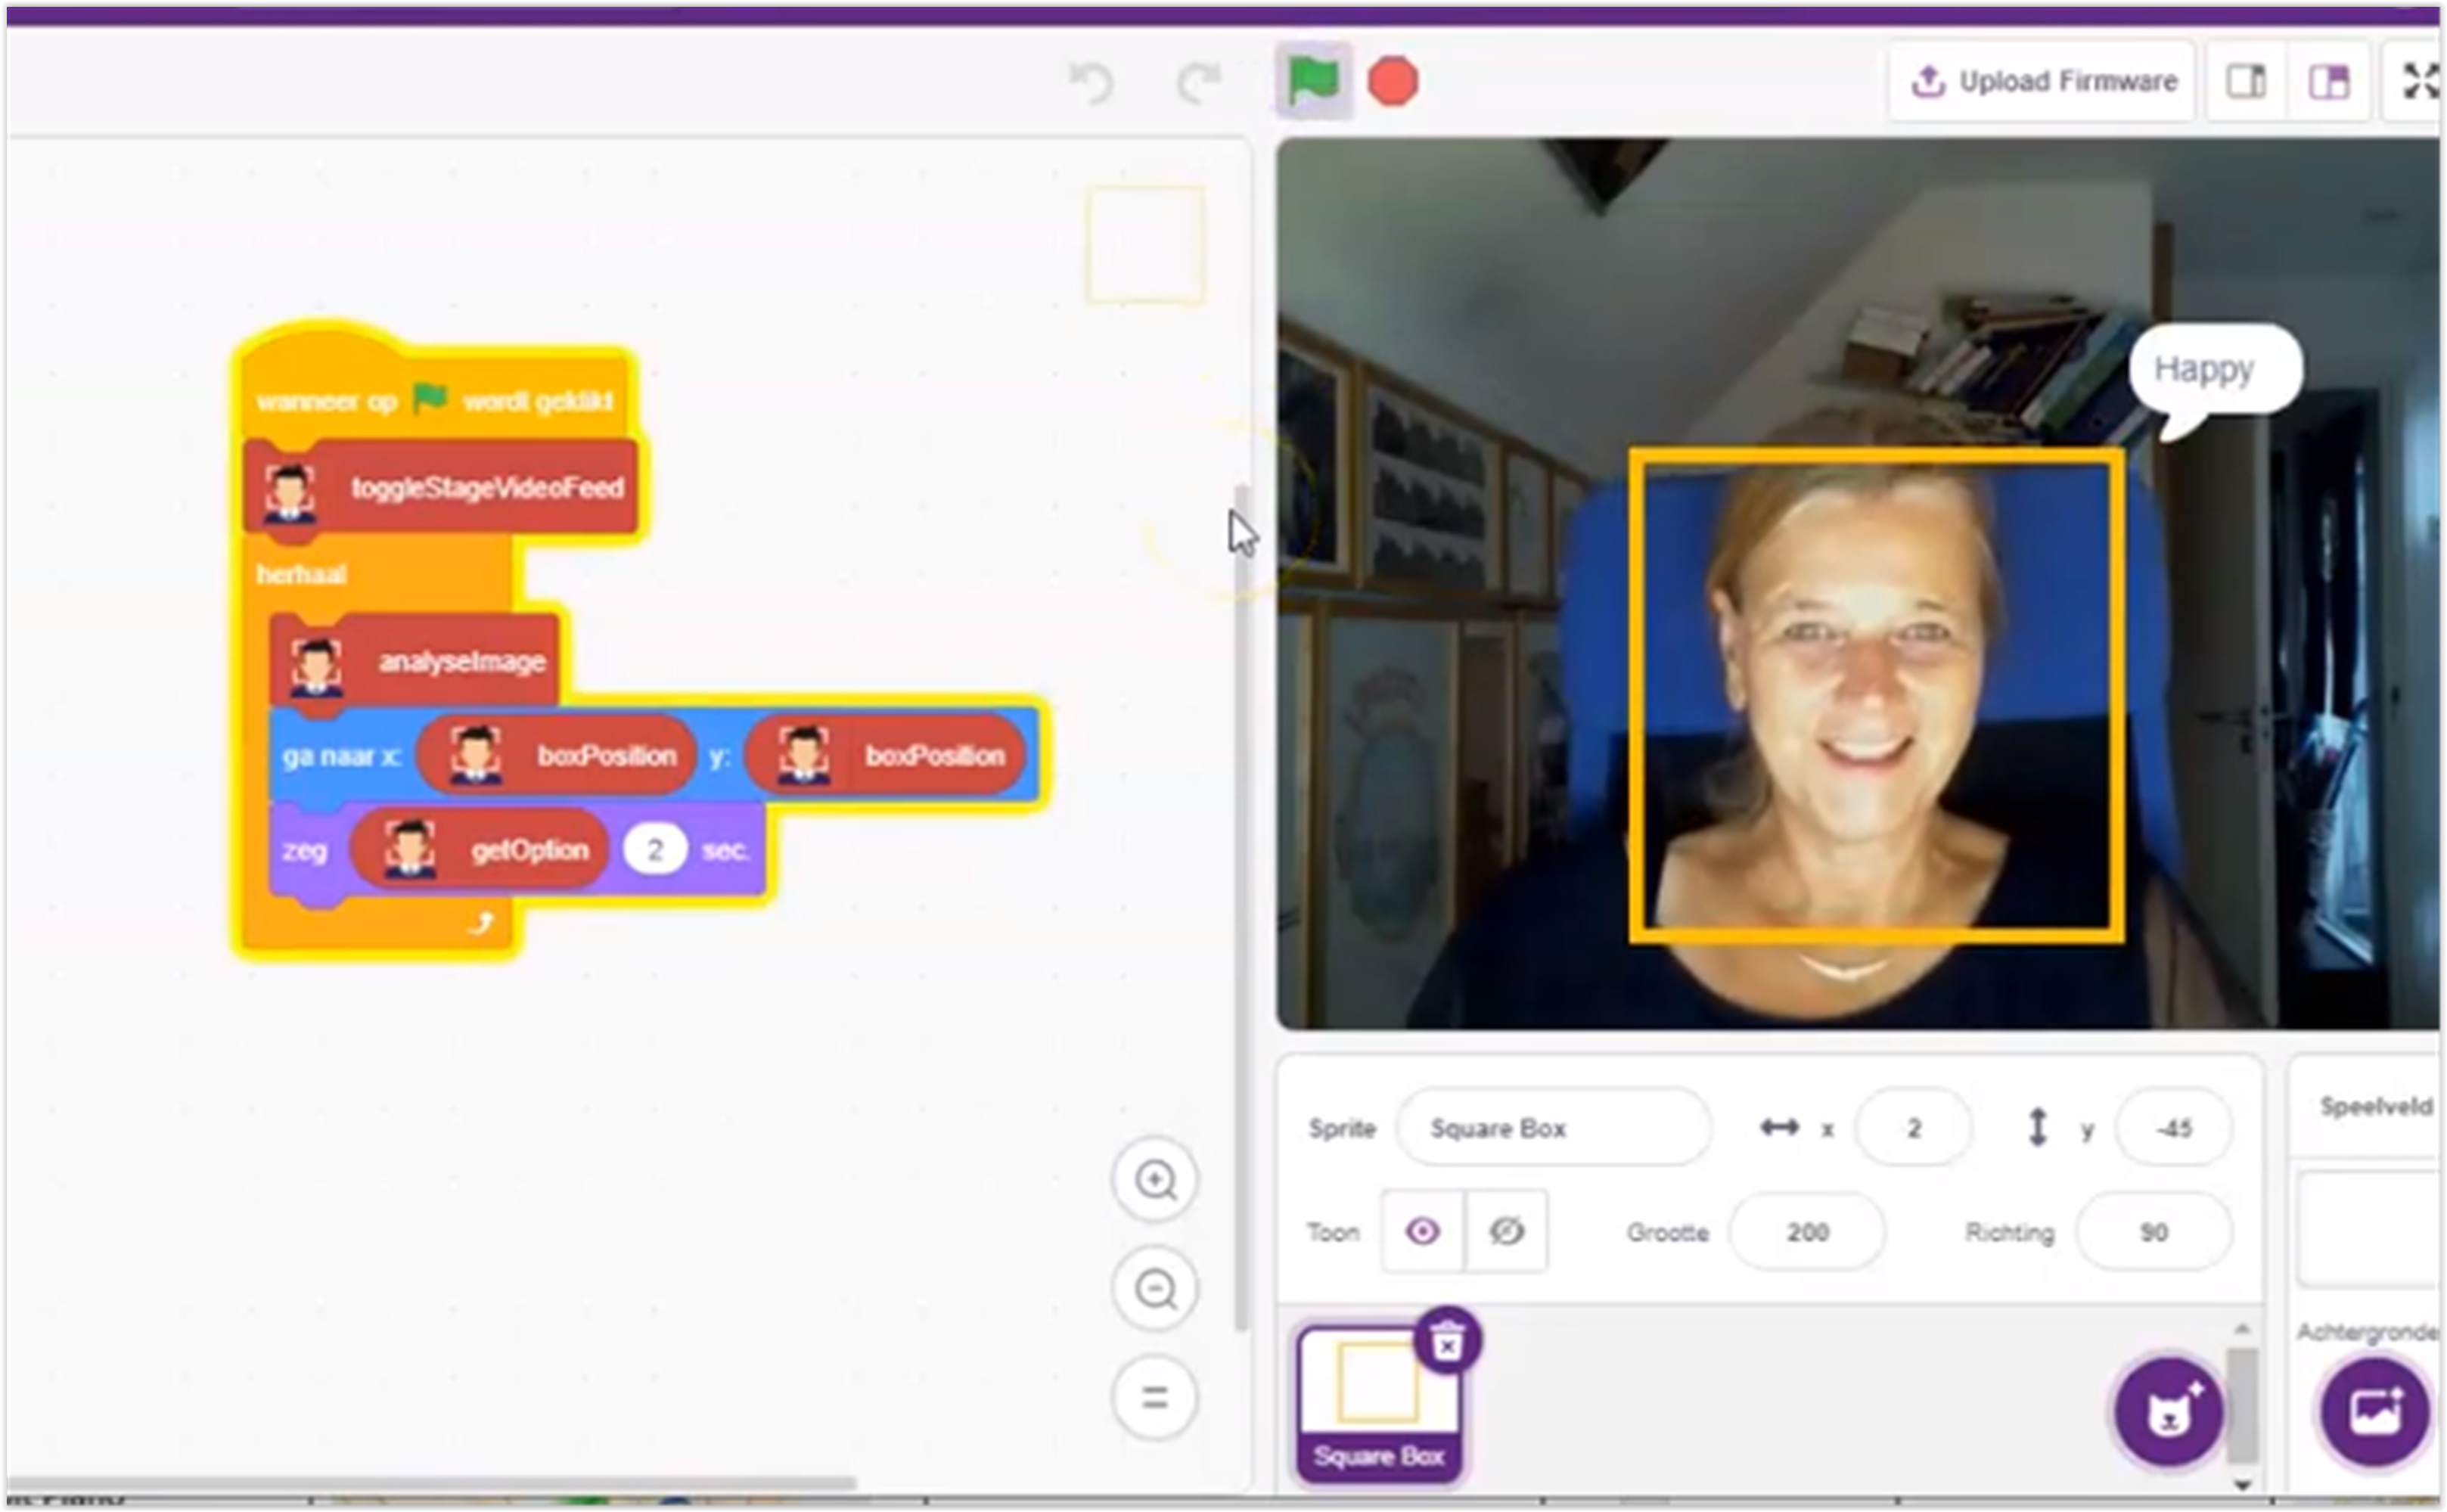The image size is (2447, 1512).
Task: Click the Grootte size field
Action: pyautogui.click(x=1807, y=1232)
